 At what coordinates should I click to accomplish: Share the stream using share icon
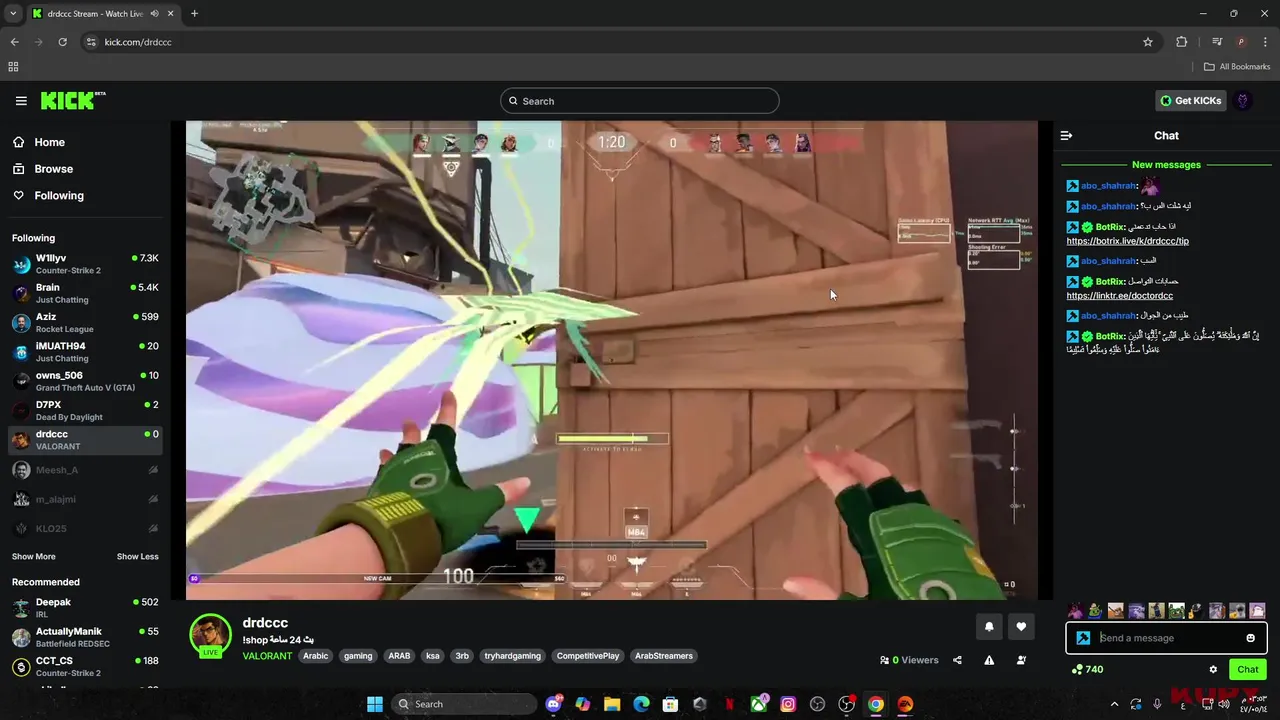pos(957,660)
